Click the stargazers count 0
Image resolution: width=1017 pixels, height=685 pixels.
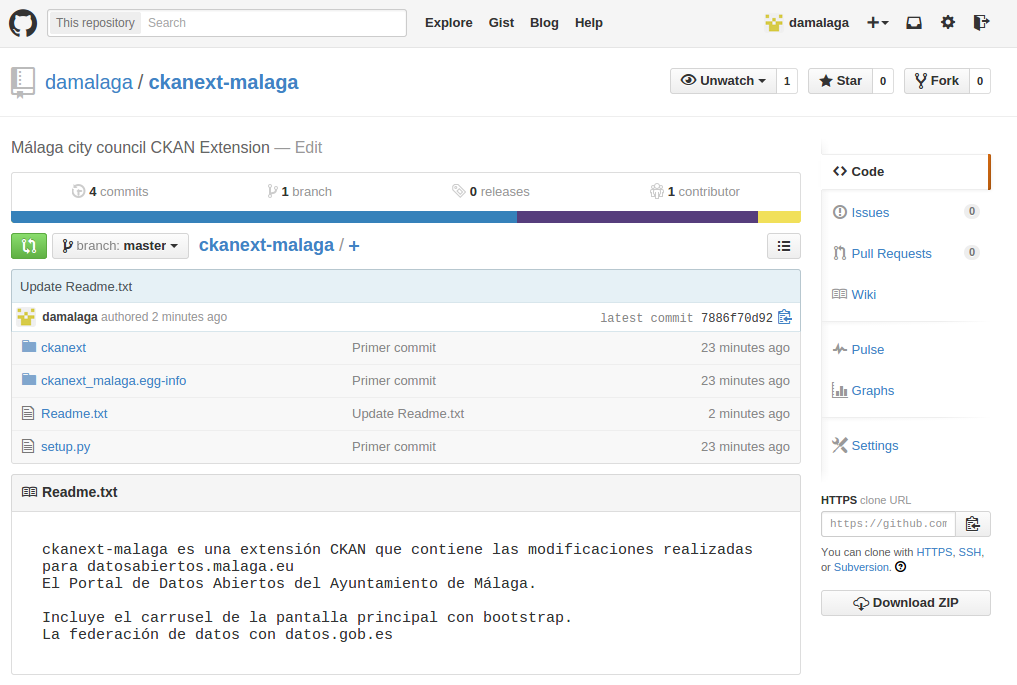(883, 81)
